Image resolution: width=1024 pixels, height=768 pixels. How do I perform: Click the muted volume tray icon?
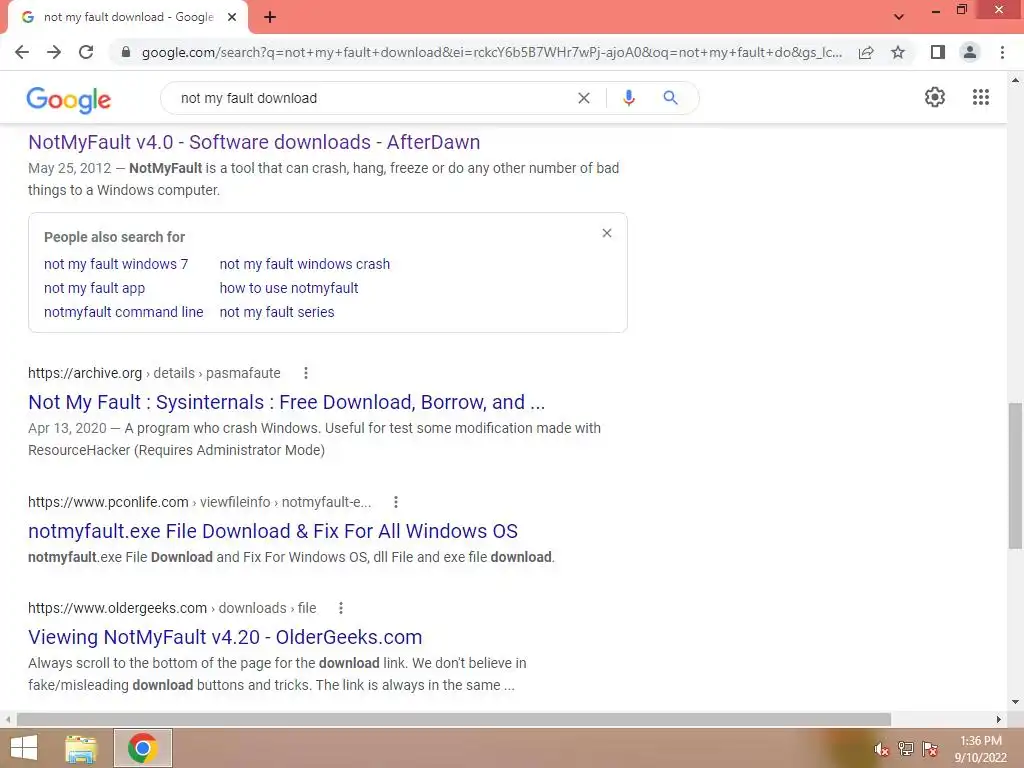coord(881,749)
